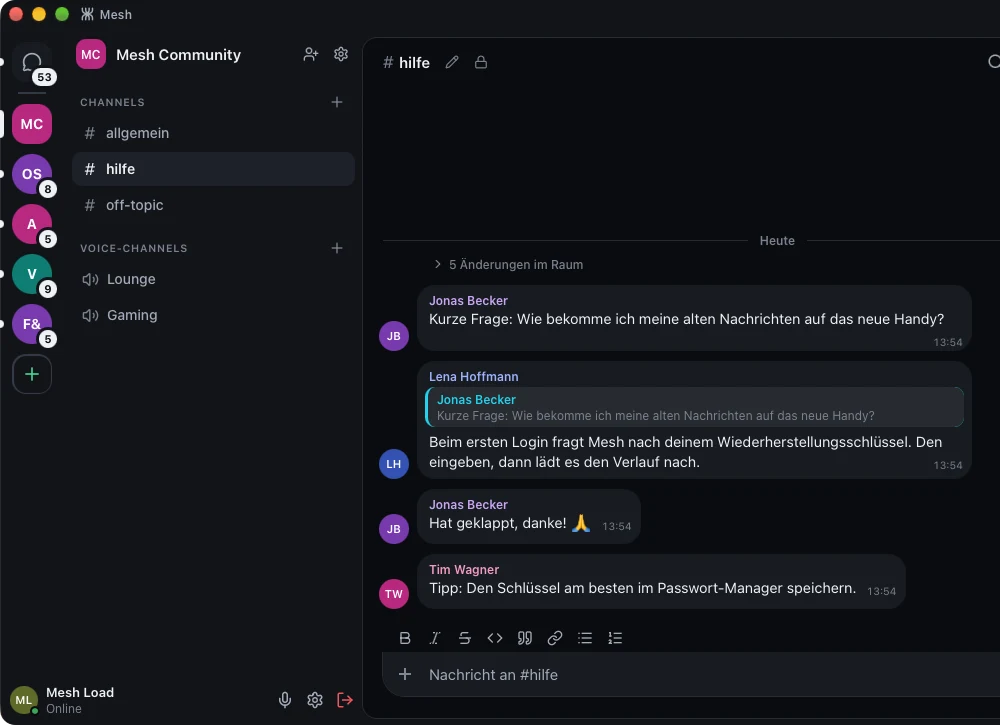Open the server labeled A
Viewport: 1000px width, 725px height.
[32, 224]
